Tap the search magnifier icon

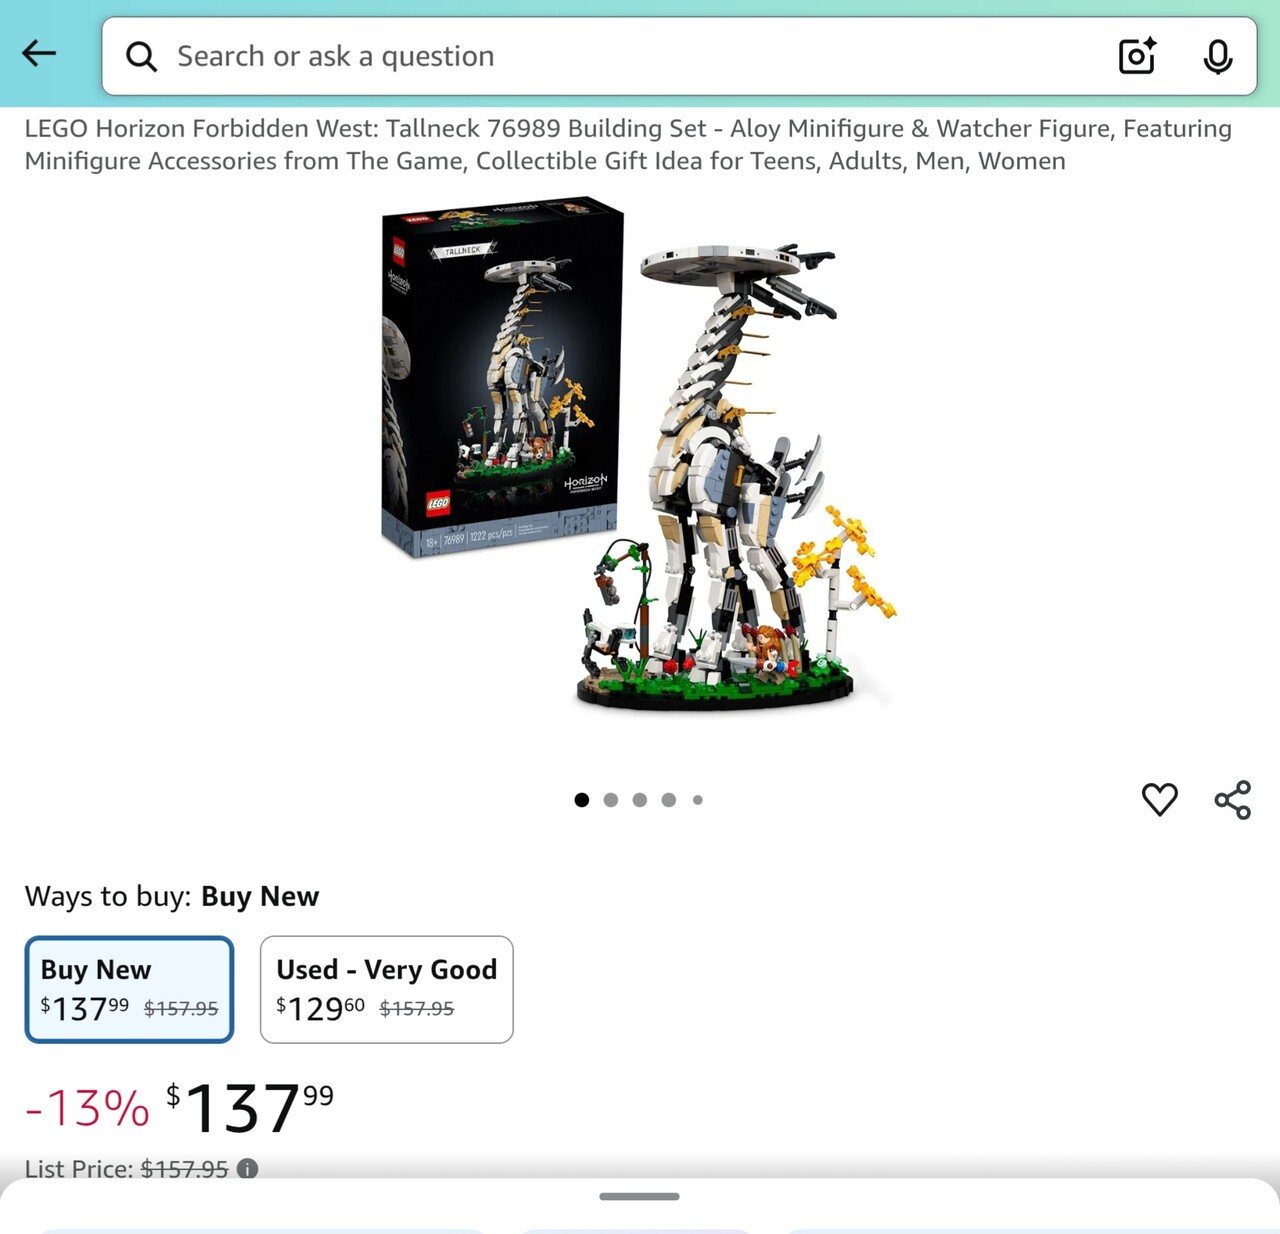tap(141, 57)
